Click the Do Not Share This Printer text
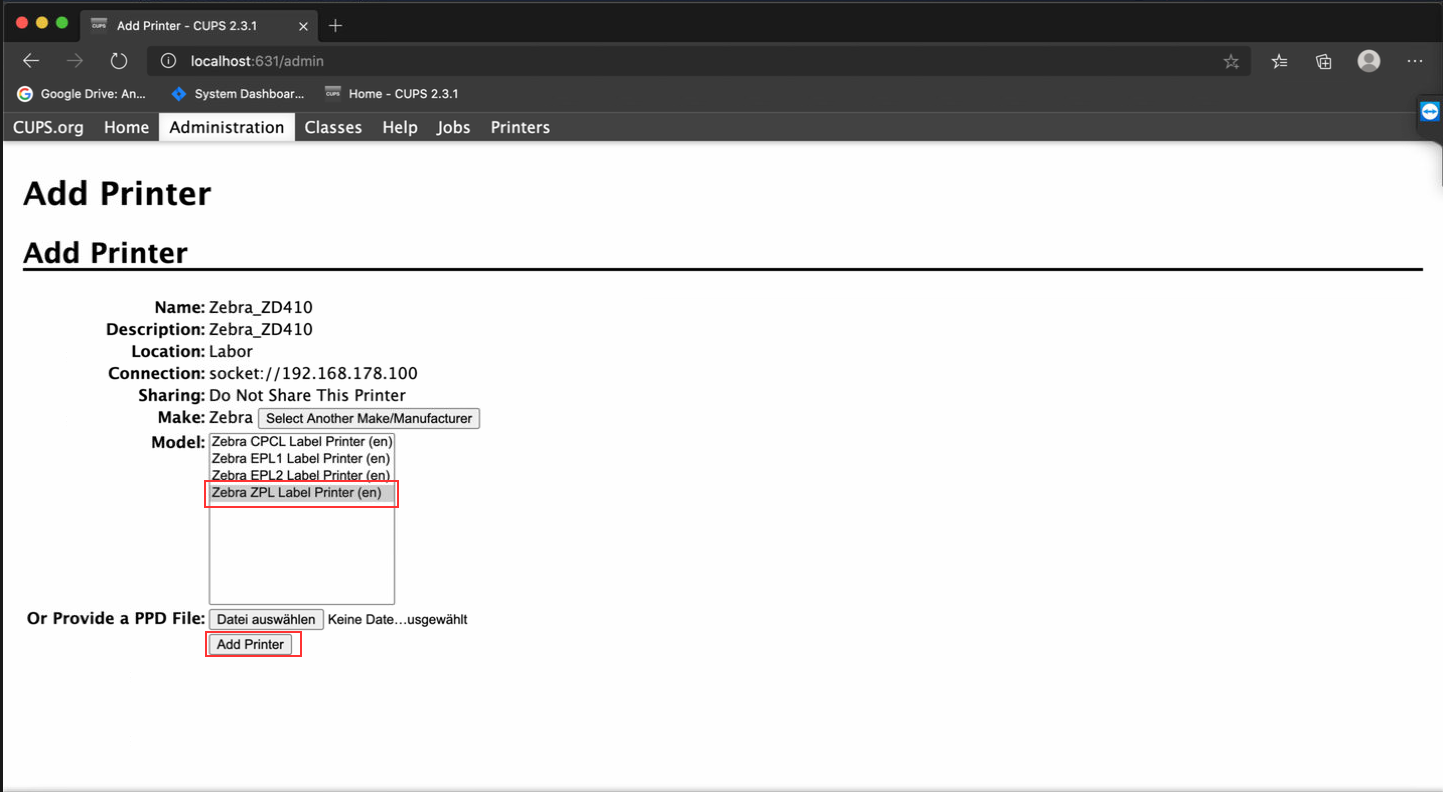Image resolution: width=1443 pixels, height=792 pixels. point(307,395)
